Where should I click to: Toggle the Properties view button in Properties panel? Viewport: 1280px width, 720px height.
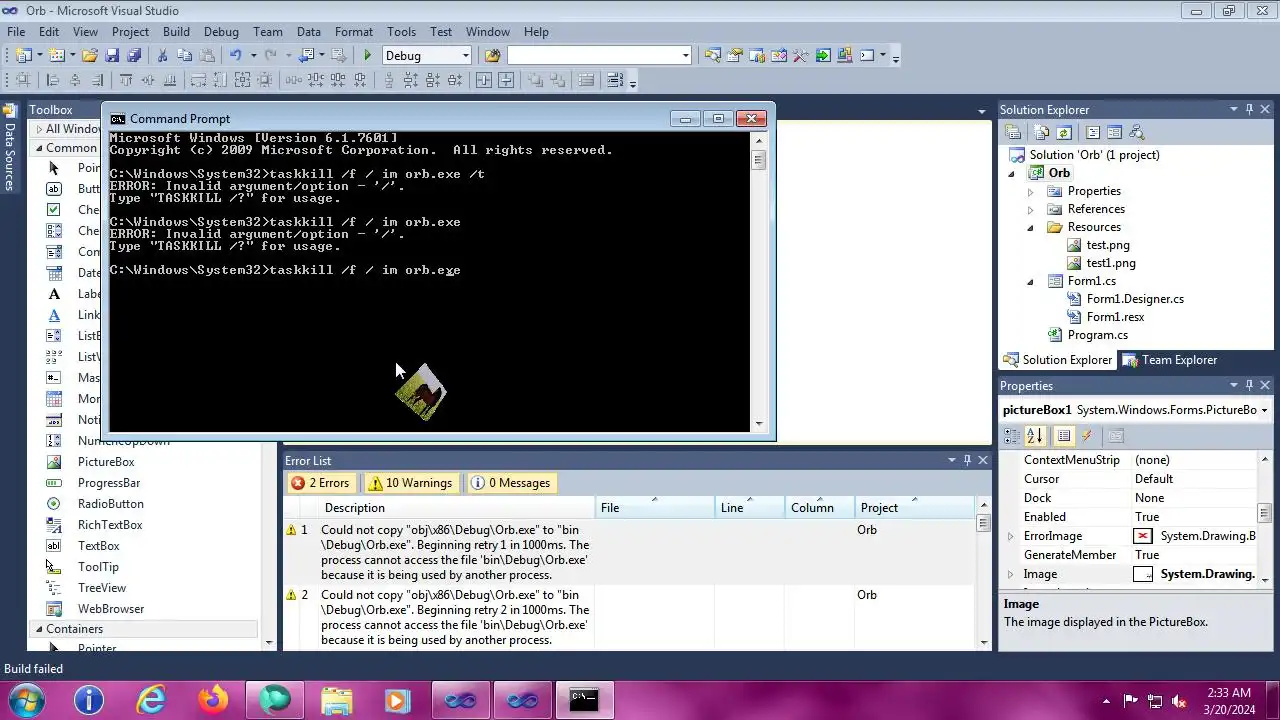[x=1064, y=436]
